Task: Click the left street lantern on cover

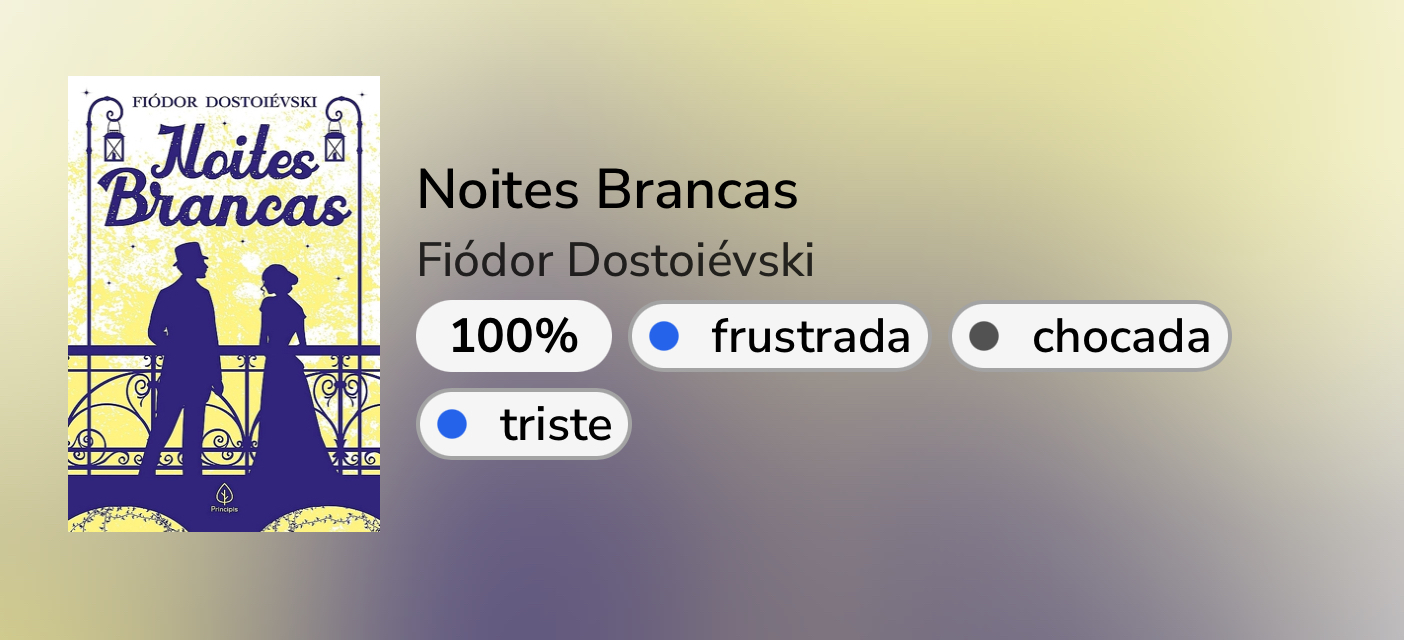Action: [114, 143]
